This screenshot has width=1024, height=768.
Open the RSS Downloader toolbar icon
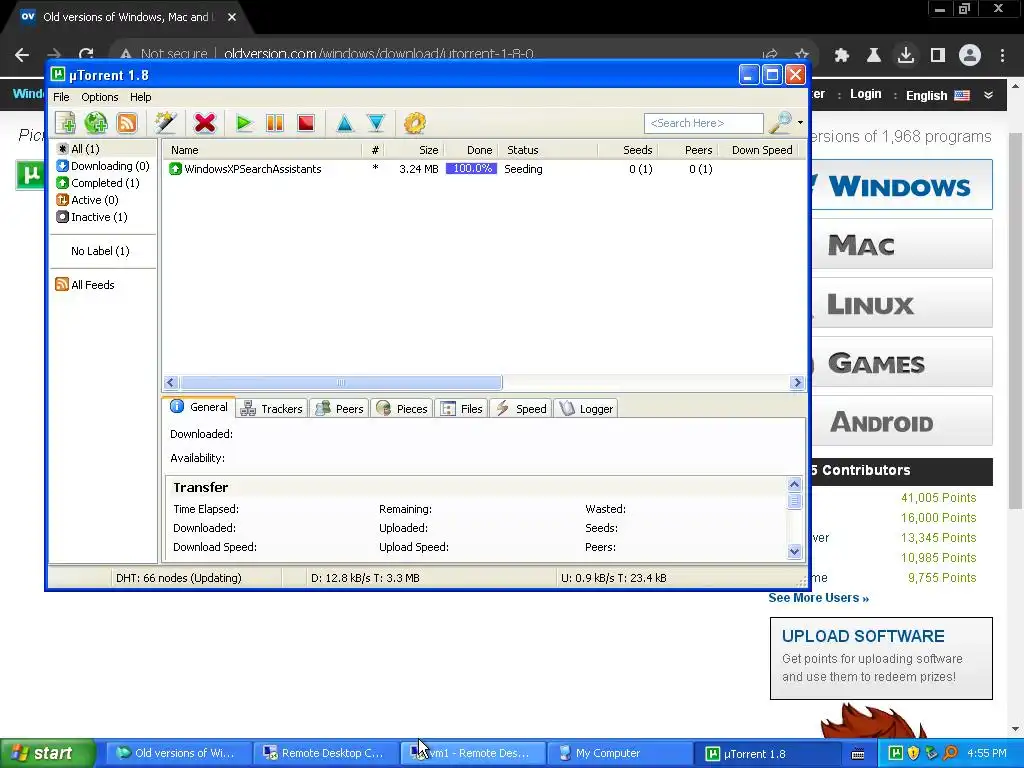coord(127,123)
